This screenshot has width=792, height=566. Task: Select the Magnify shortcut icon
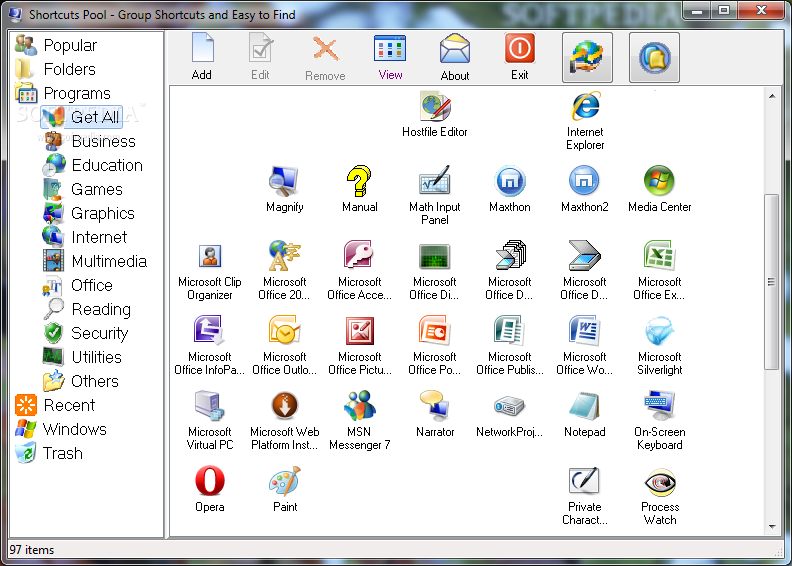point(284,190)
